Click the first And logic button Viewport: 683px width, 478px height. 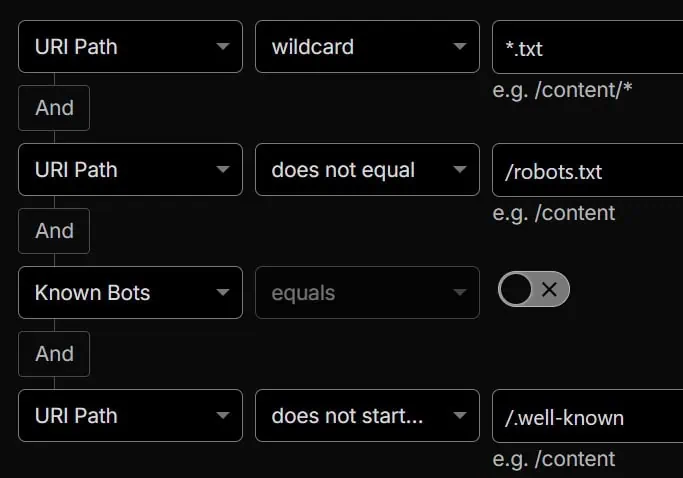(54, 108)
